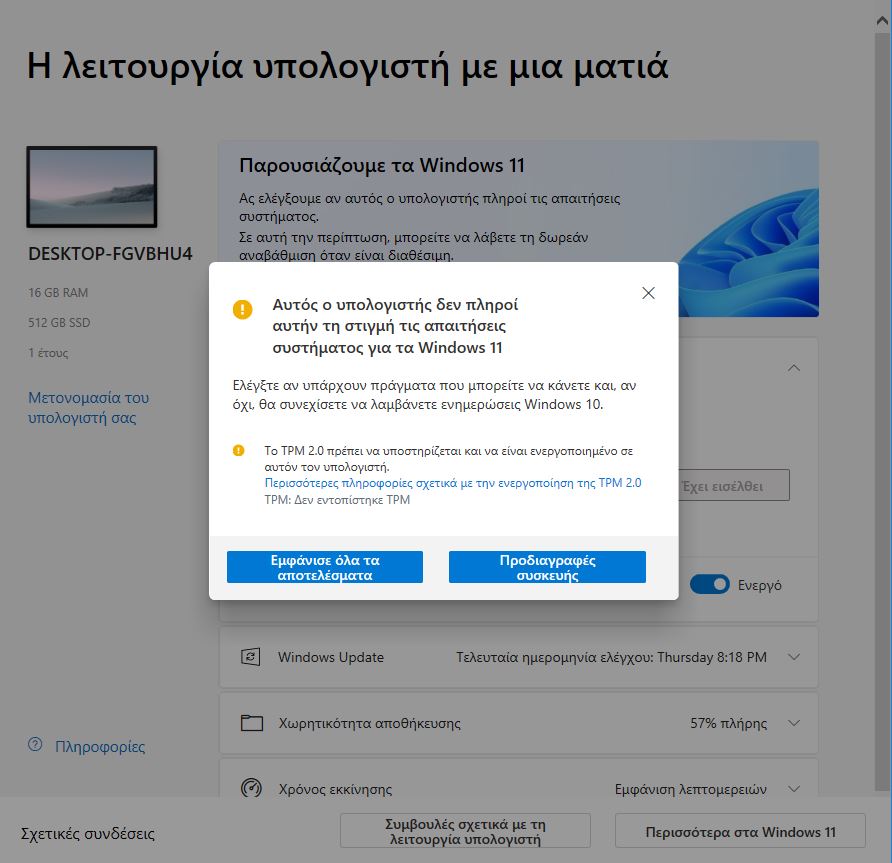This screenshot has height=863, width=892.
Task: Click the Σχετικές συνδέσεις label
Action: pos(88,833)
